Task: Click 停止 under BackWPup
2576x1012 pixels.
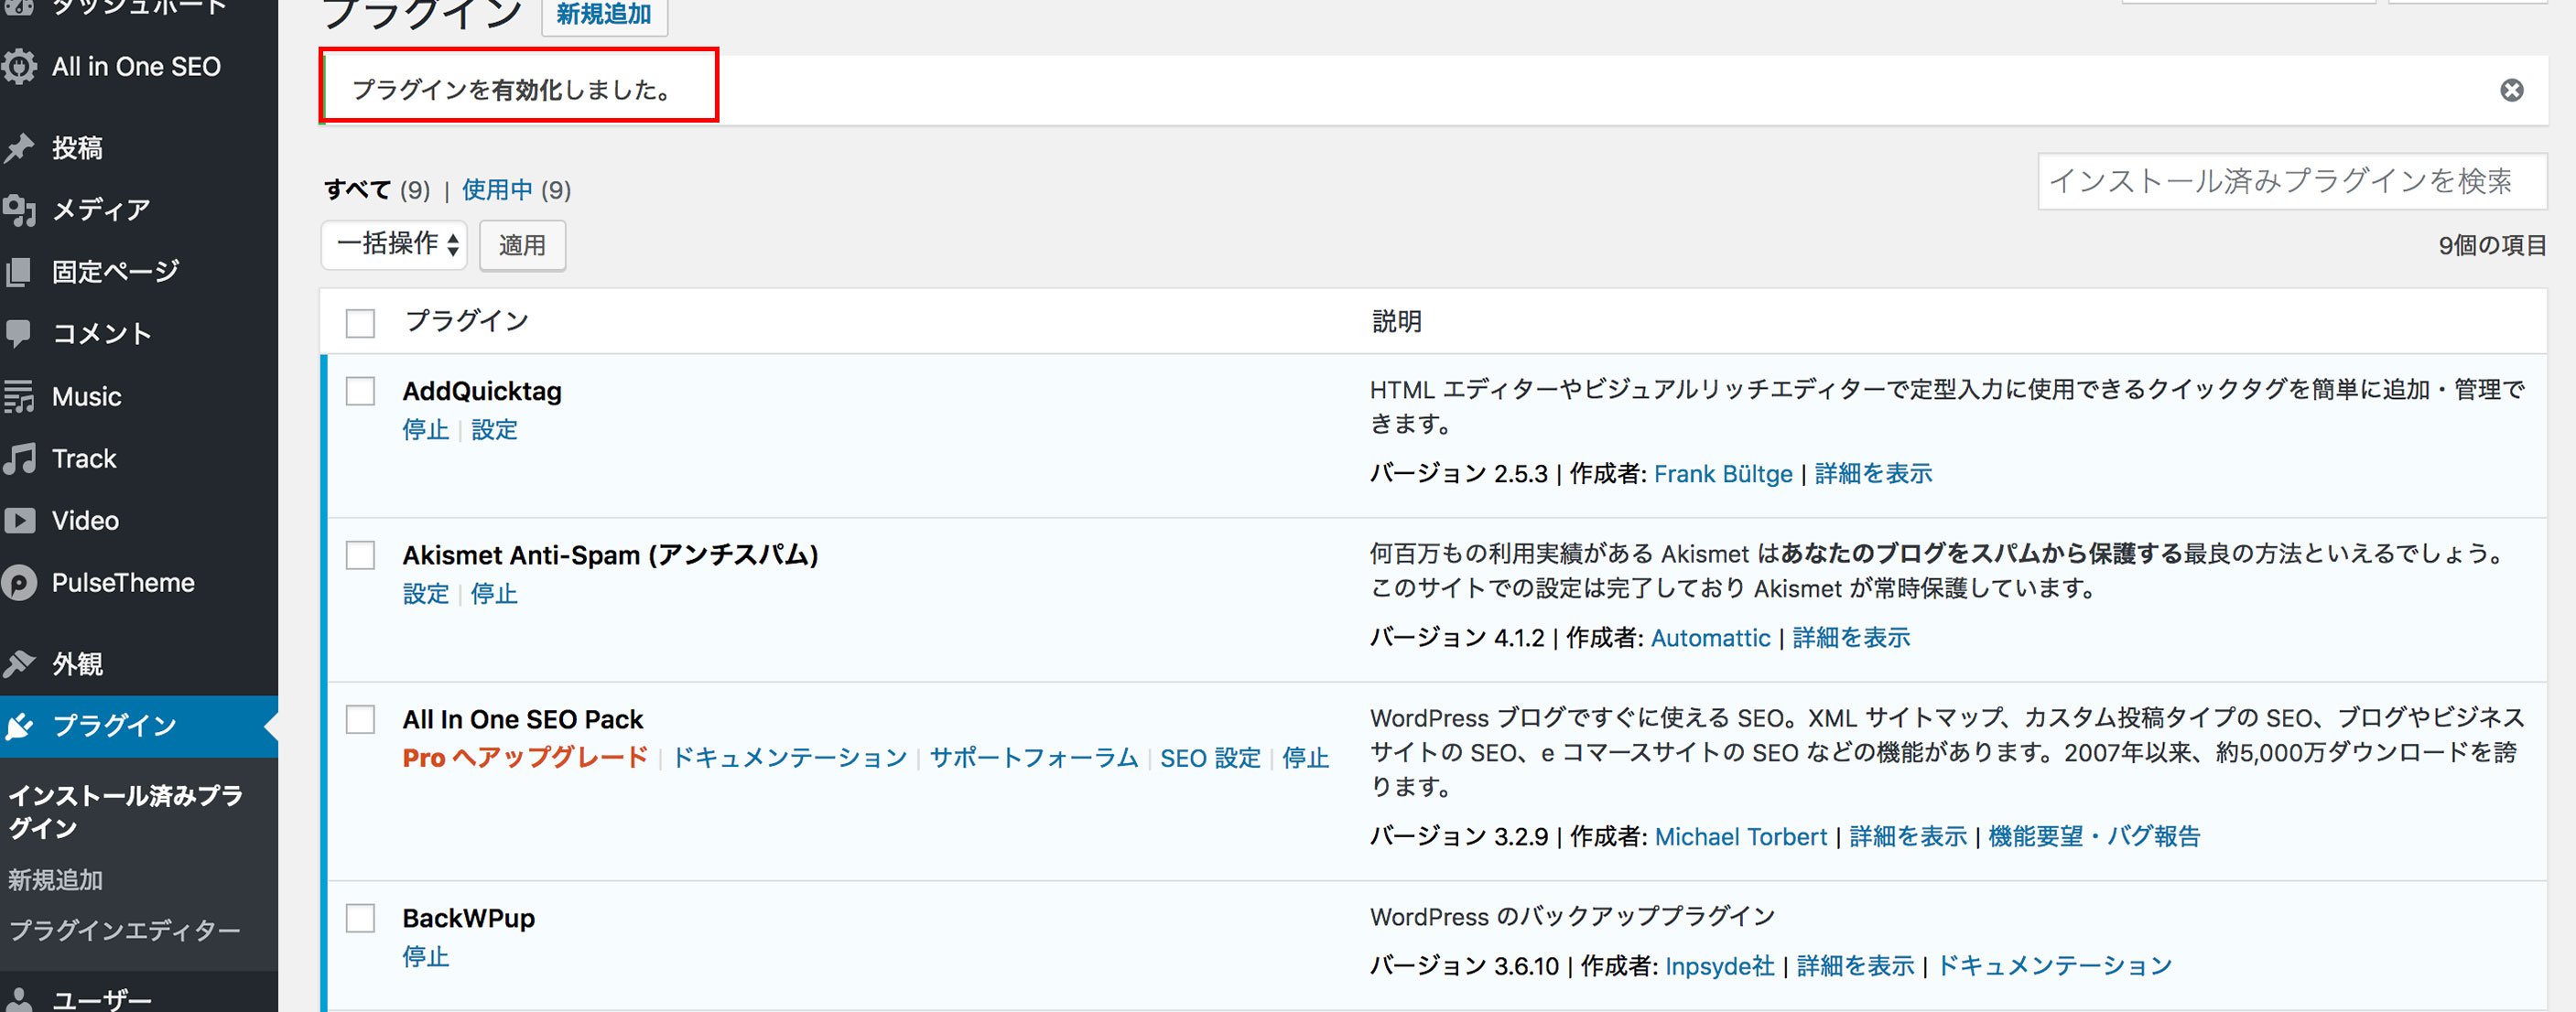Action: 426,957
